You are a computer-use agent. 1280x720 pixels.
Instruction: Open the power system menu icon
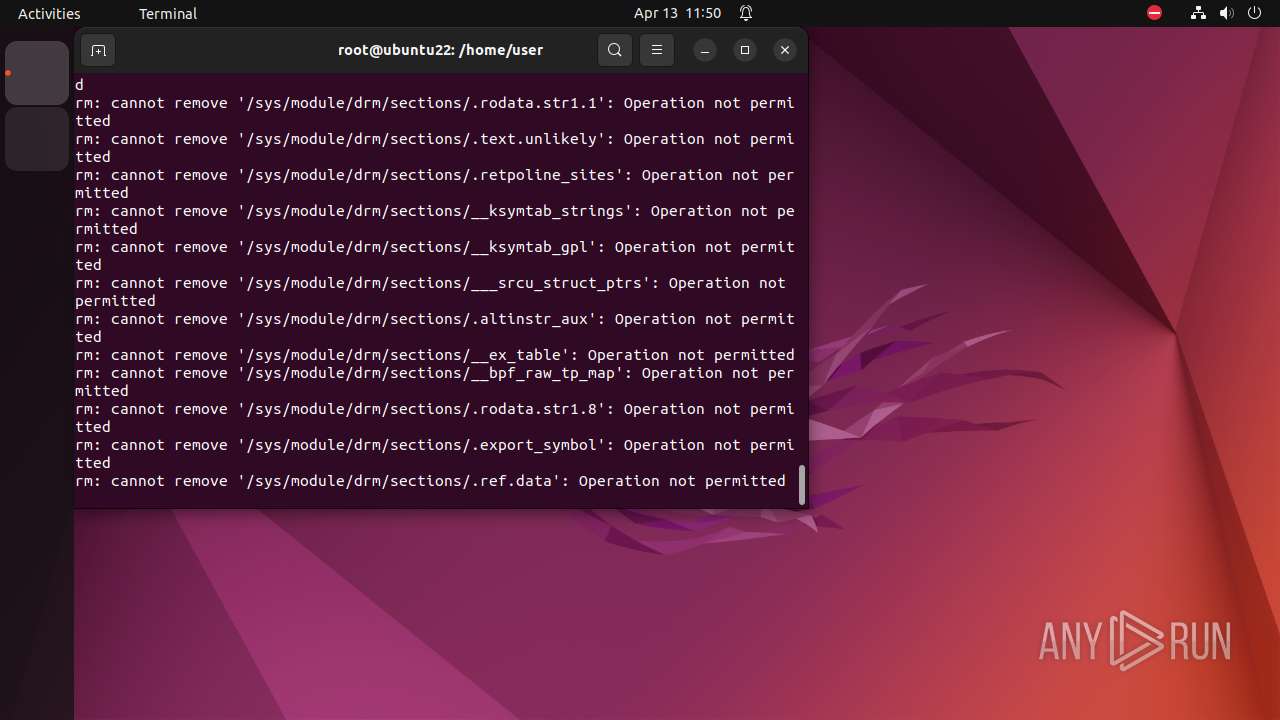[x=1254, y=13]
